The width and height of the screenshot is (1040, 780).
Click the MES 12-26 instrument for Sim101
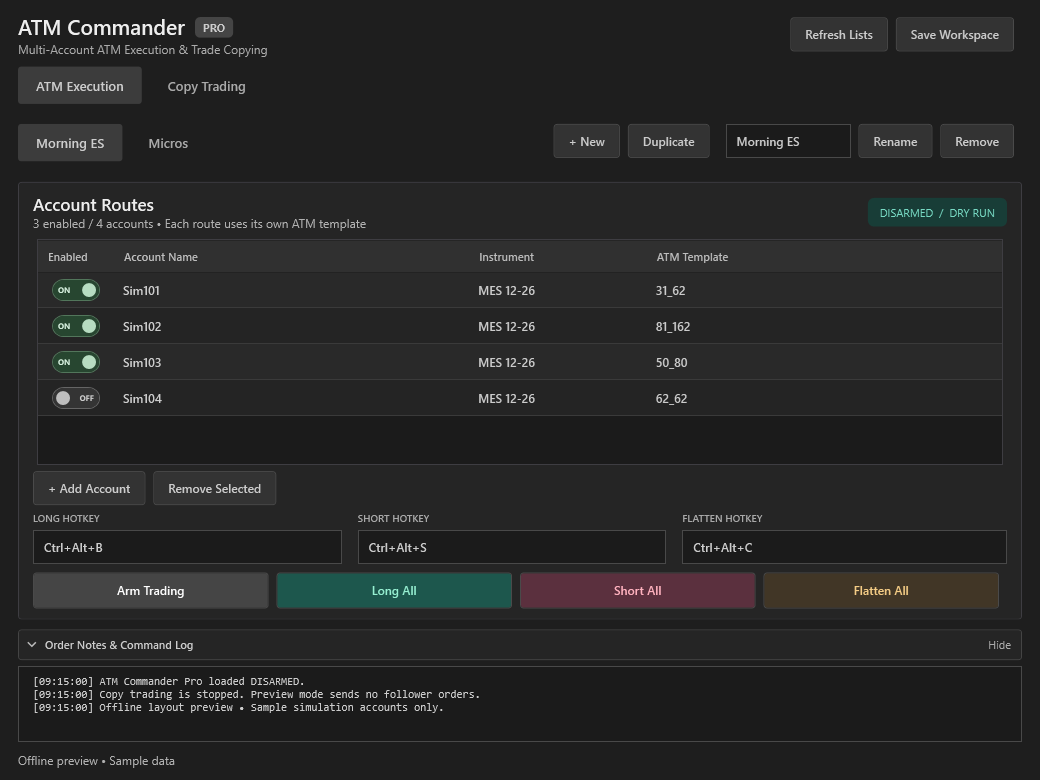[x=507, y=291]
